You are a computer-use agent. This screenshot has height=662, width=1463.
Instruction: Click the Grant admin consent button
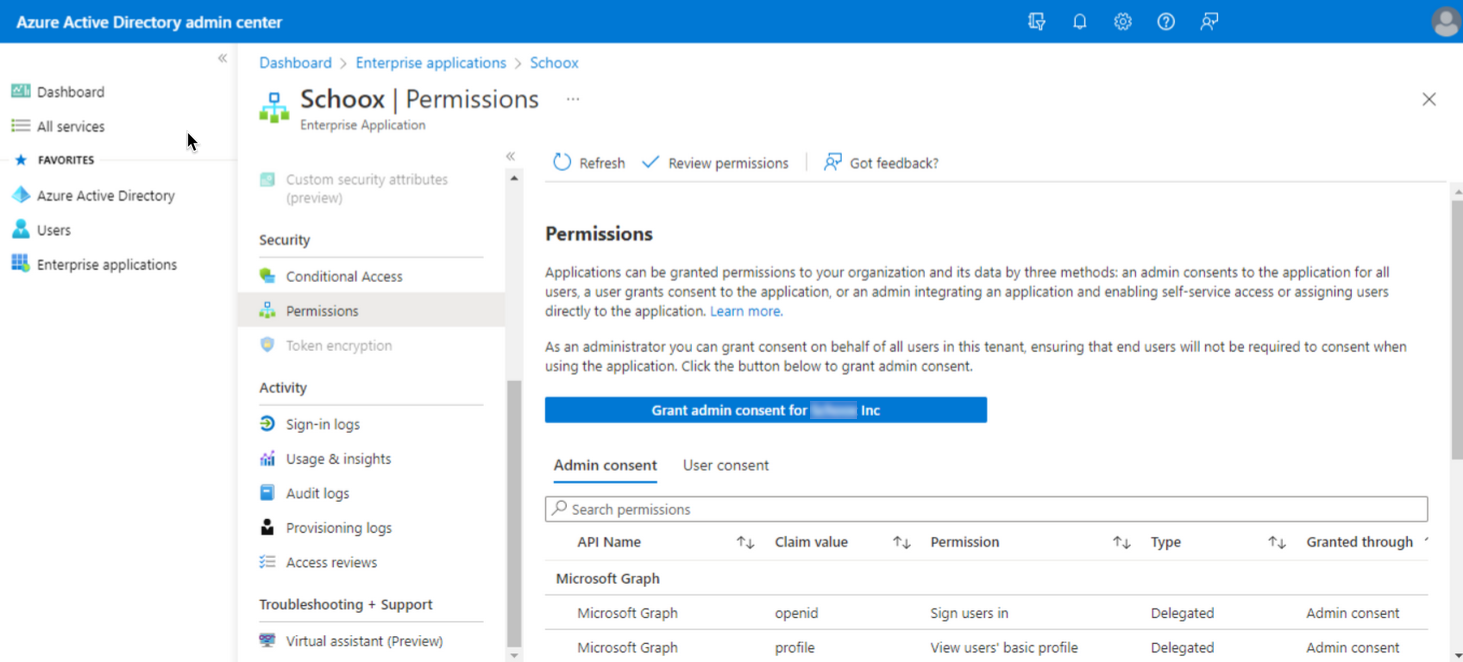tap(766, 410)
